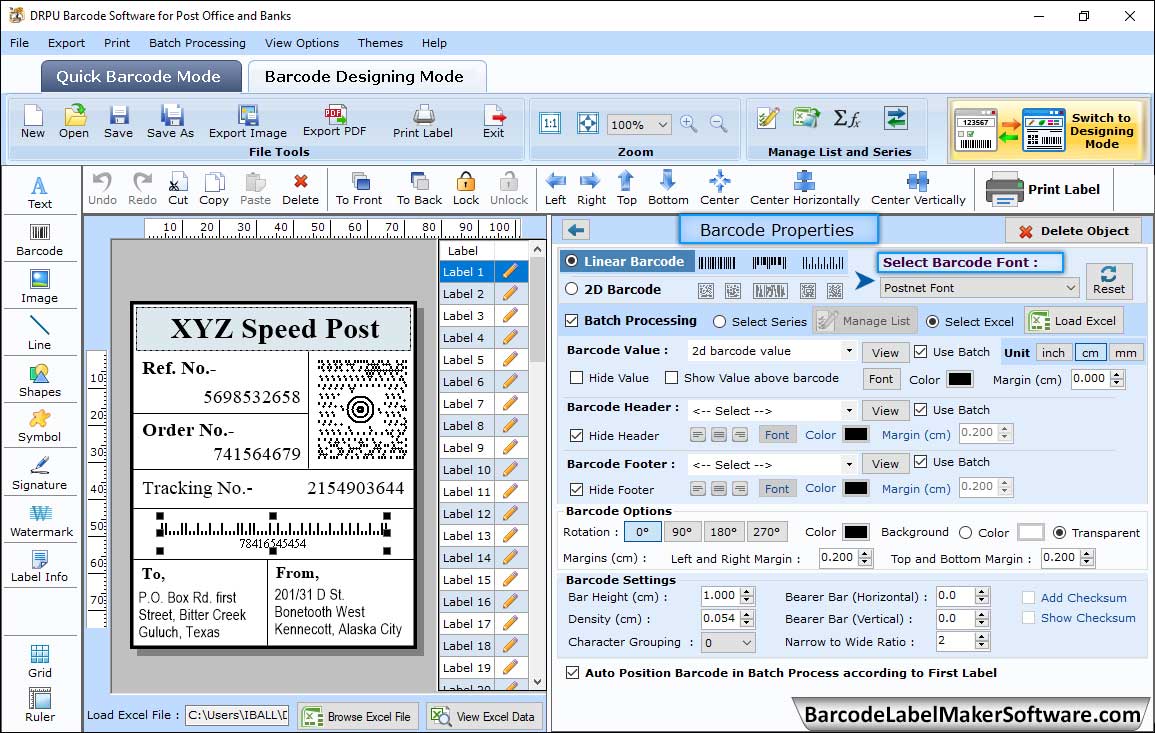This screenshot has width=1155, height=733.
Task: Click the Lock object icon
Action: pyautogui.click(x=466, y=187)
